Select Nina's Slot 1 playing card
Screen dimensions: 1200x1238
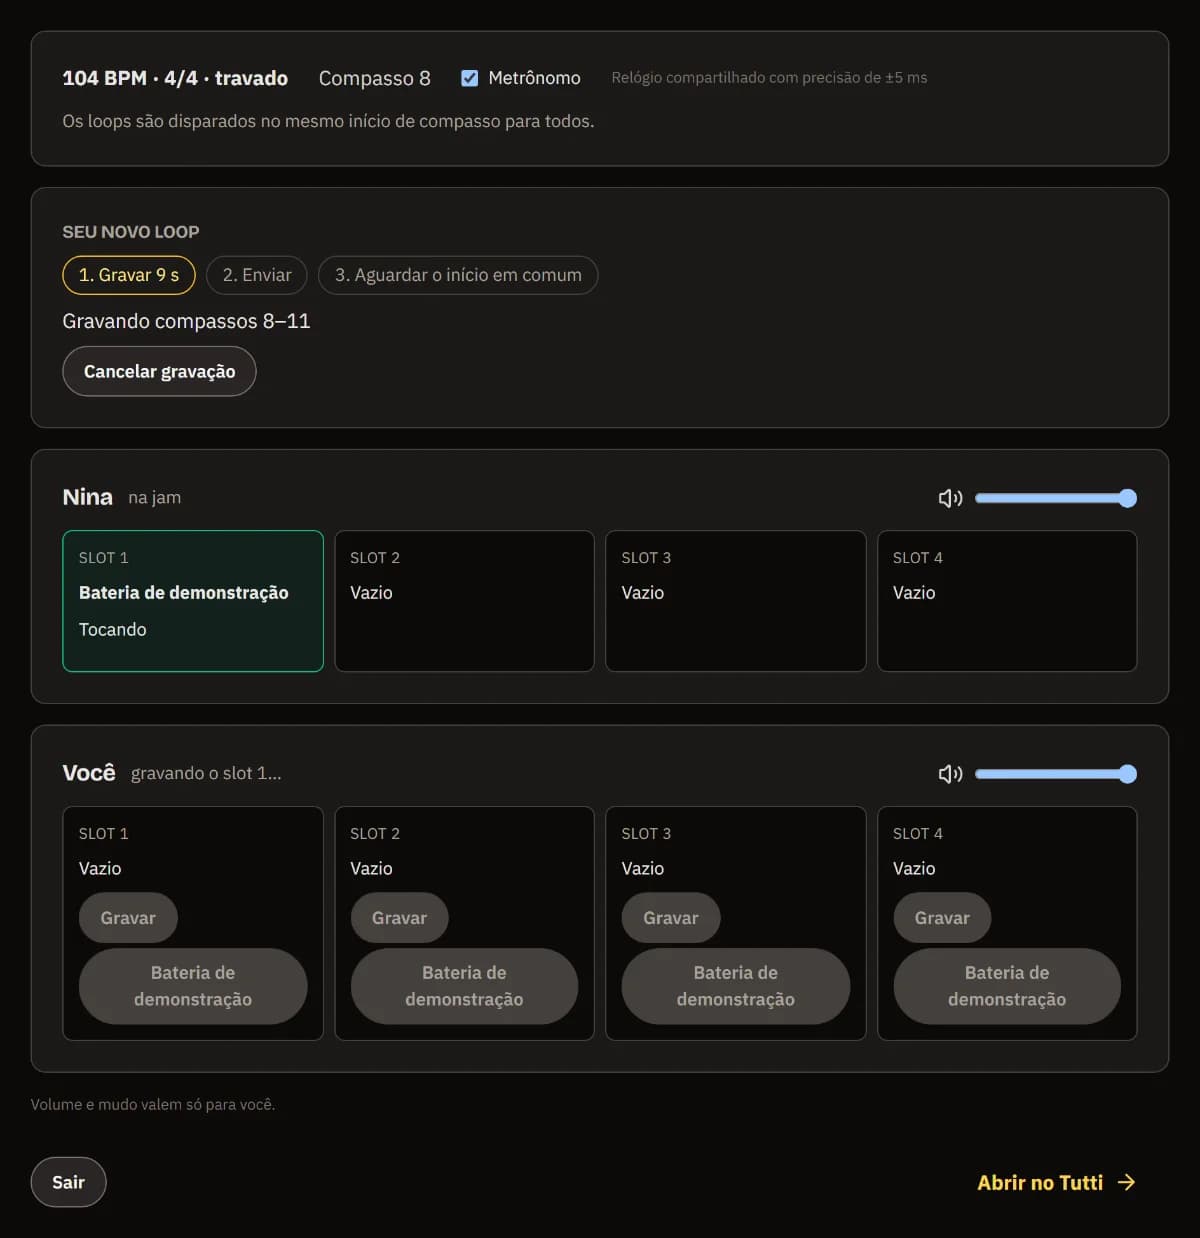(x=193, y=601)
